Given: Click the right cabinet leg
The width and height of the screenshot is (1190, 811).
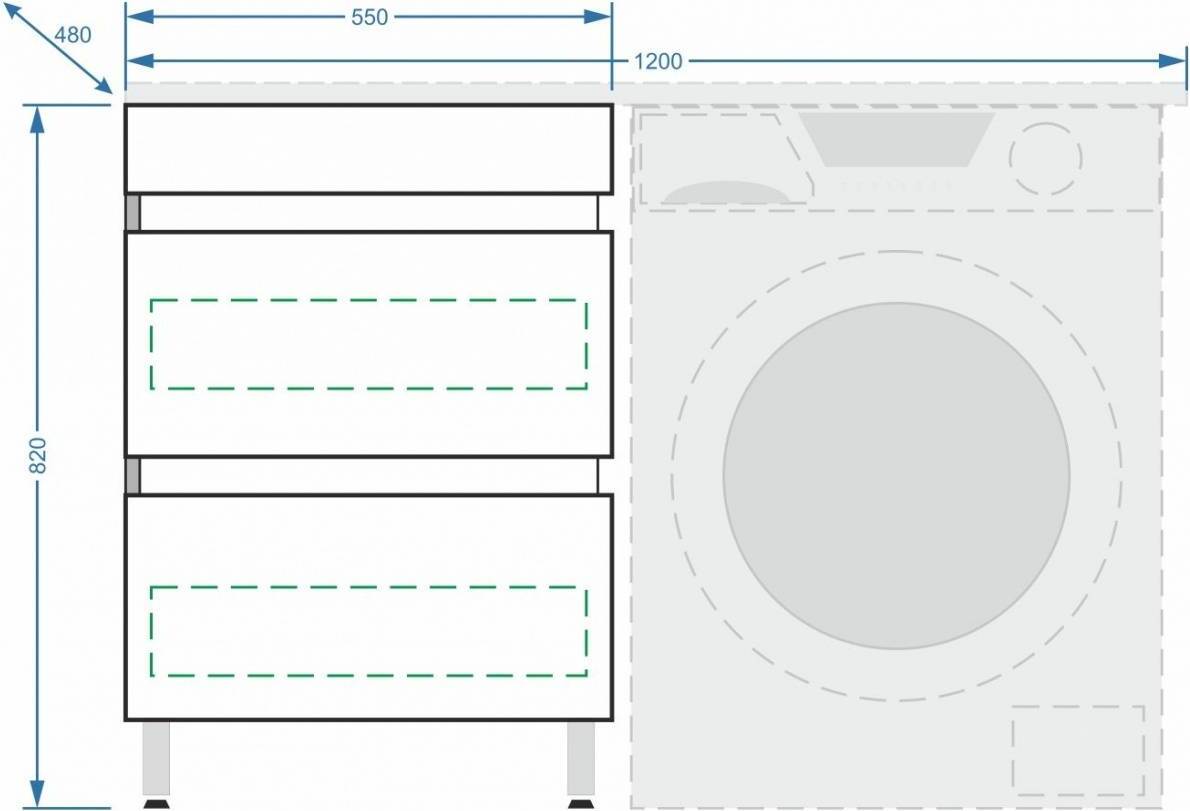Looking at the screenshot, I should (581, 758).
